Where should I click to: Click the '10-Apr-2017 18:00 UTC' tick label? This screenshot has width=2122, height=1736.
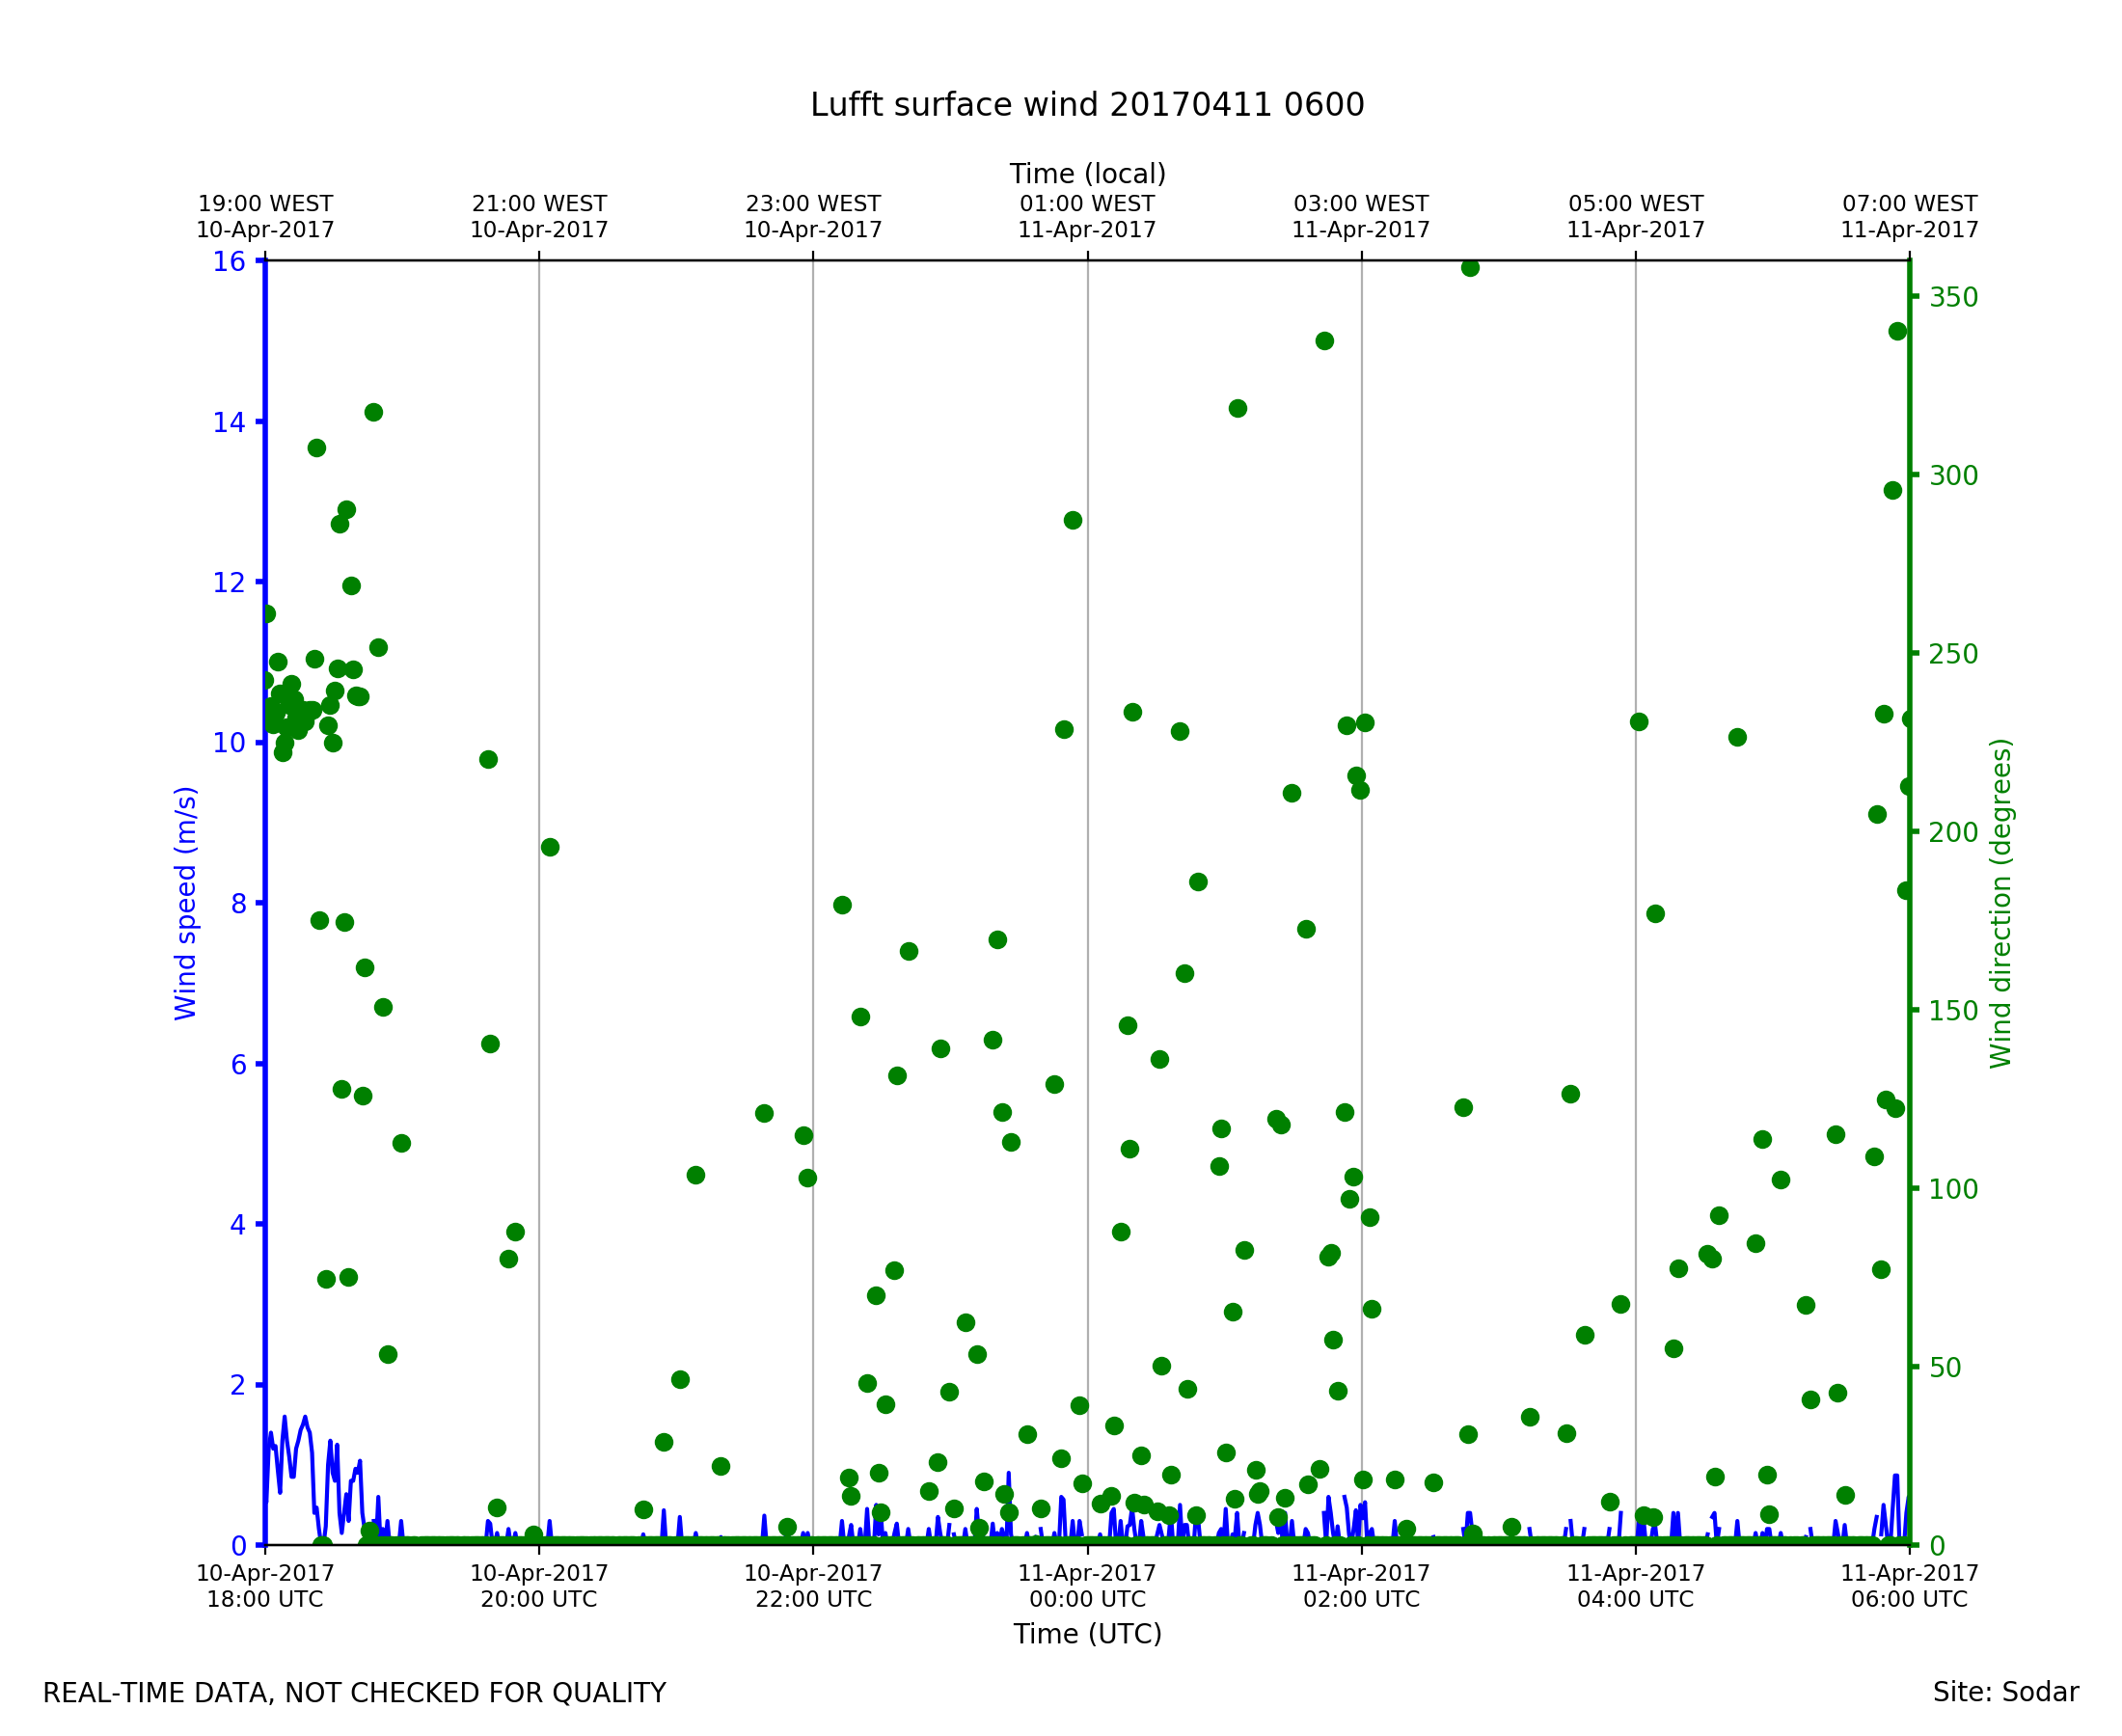pyautogui.click(x=265, y=1586)
